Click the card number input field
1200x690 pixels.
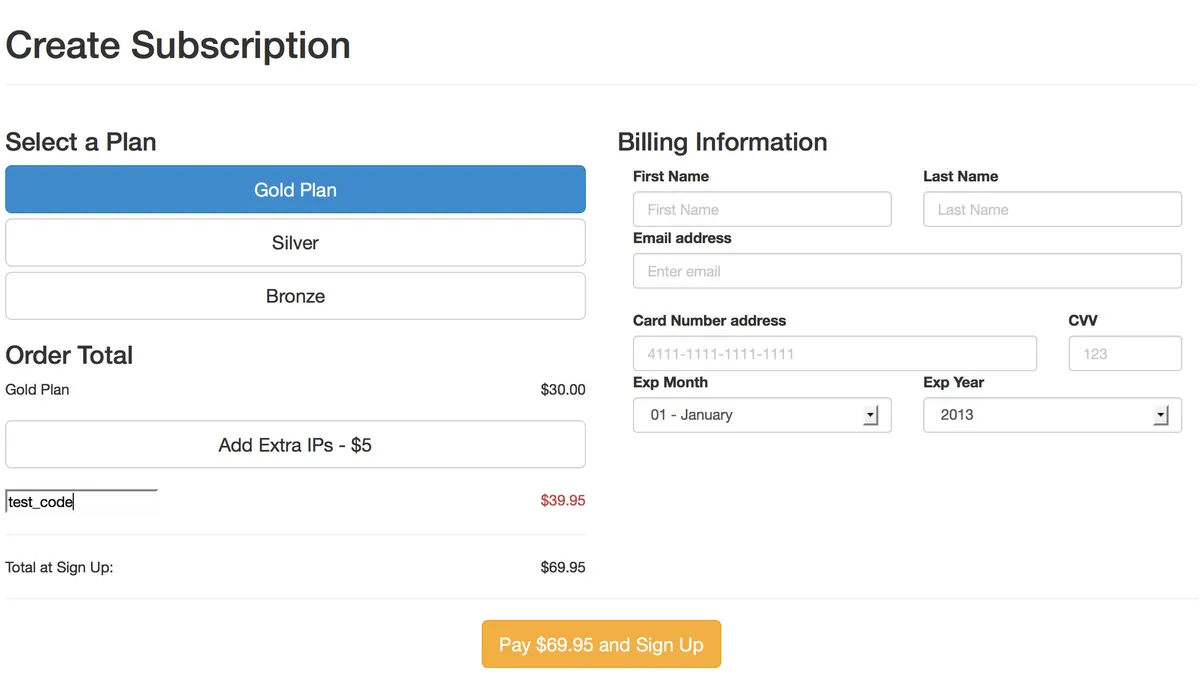[x=835, y=354]
